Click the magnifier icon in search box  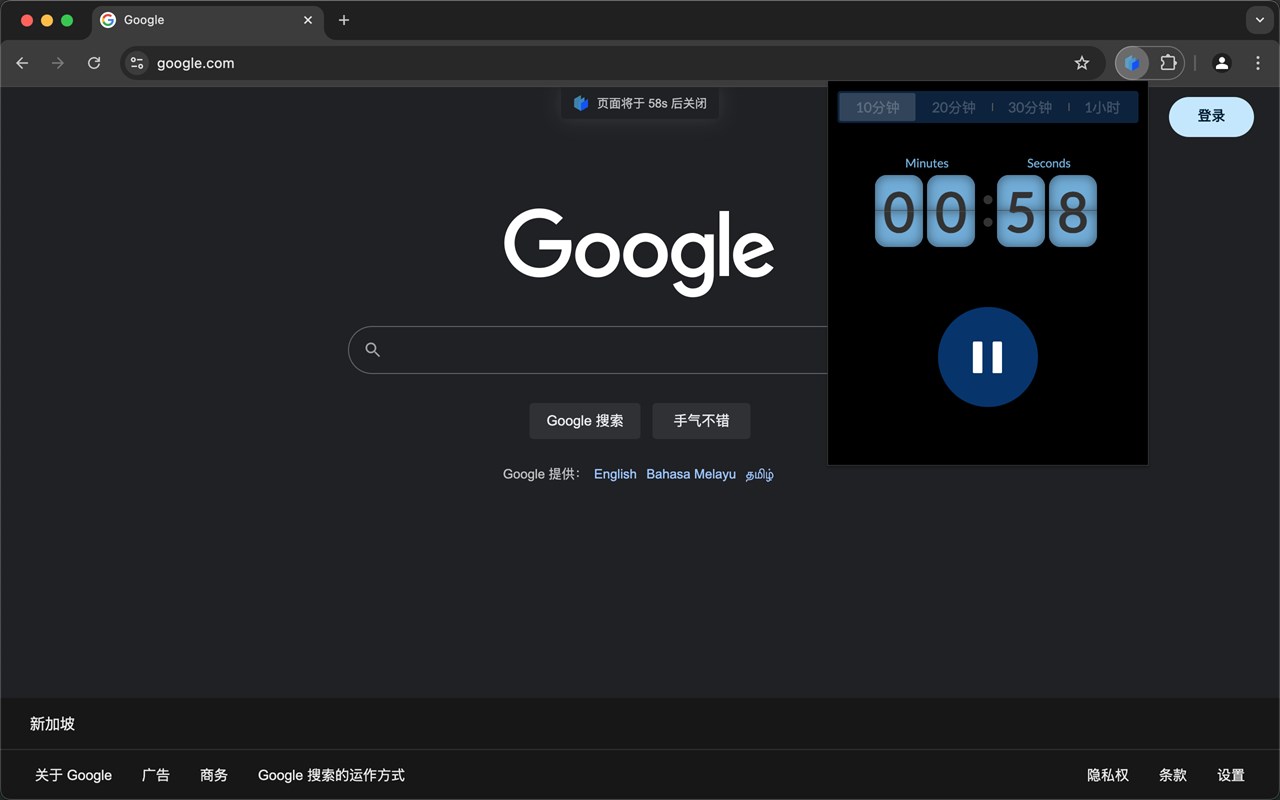point(373,349)
